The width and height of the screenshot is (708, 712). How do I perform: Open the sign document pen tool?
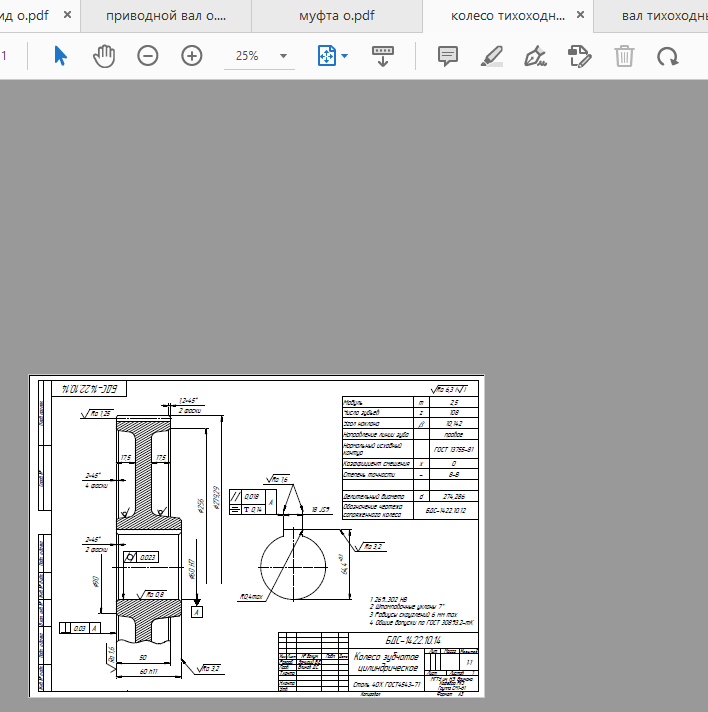tap(535, 56)
